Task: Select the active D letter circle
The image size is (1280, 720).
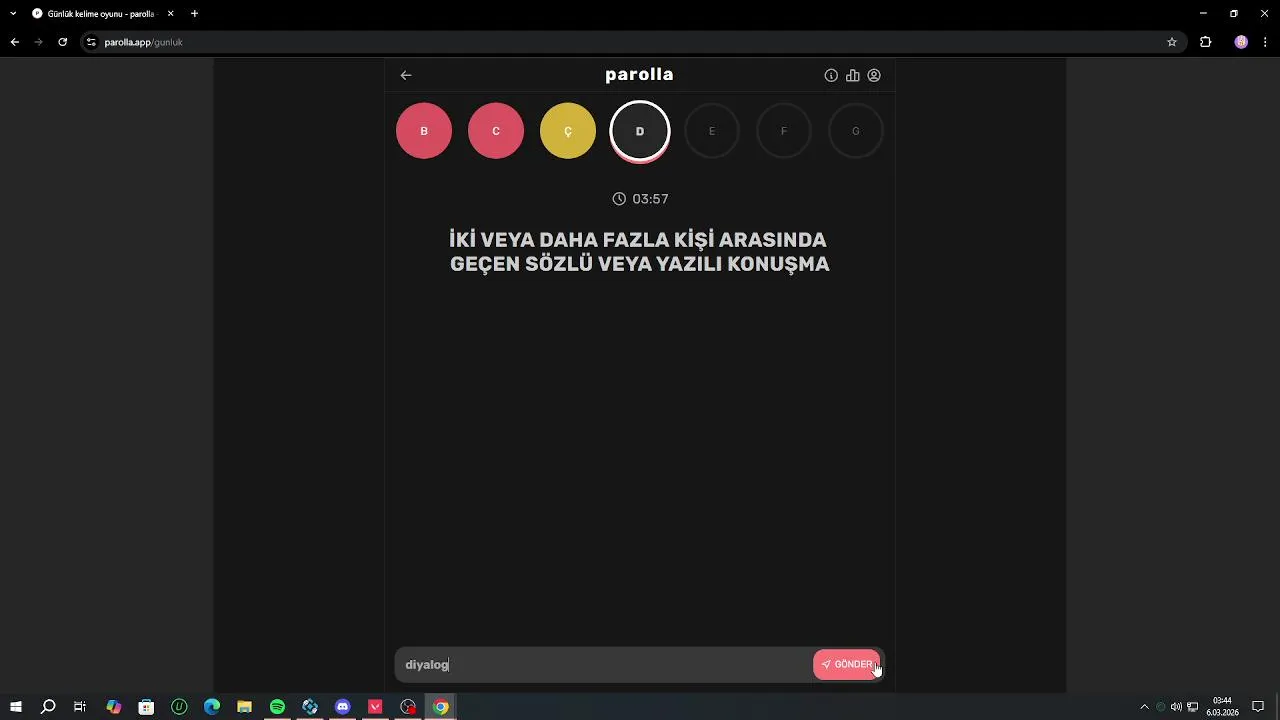Action: tap(640, 131)
